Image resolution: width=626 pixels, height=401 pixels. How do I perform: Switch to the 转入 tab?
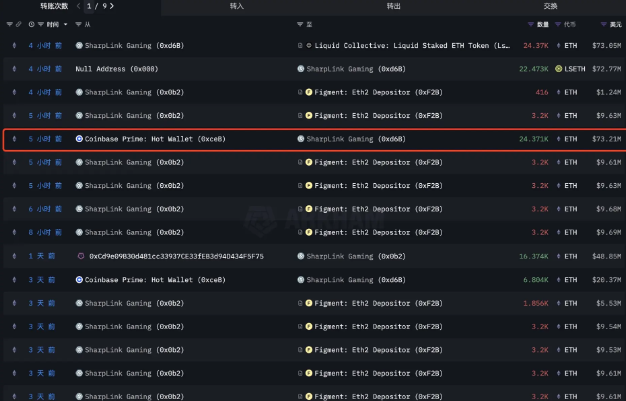click(x=237, y=6)
